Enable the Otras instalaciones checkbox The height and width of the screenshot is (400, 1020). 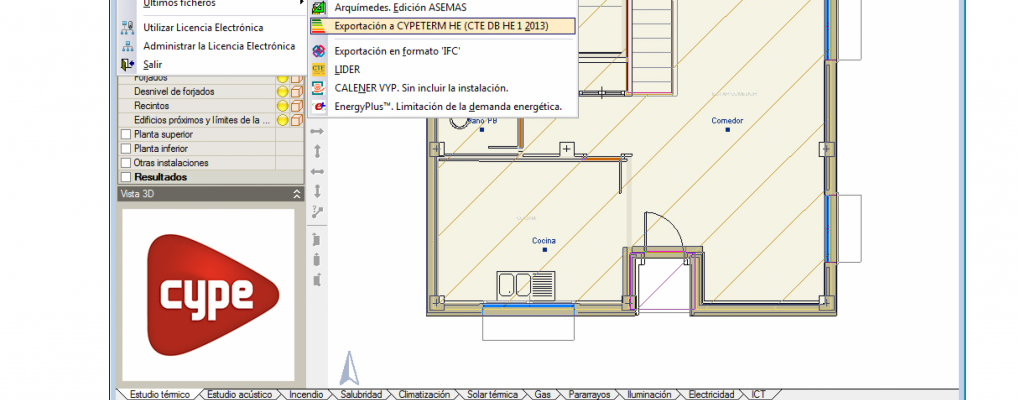pyautogui.click(x=126, y=163)
